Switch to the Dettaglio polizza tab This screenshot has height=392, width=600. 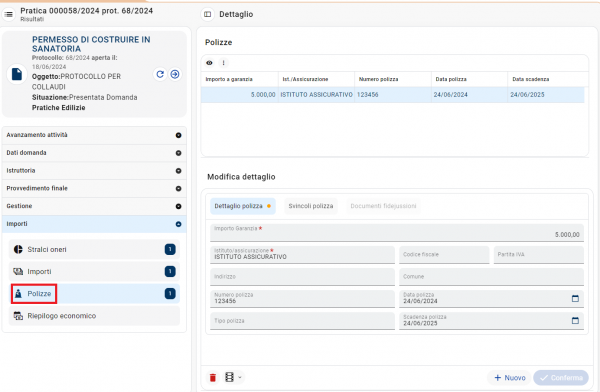[x=243, y=206]
